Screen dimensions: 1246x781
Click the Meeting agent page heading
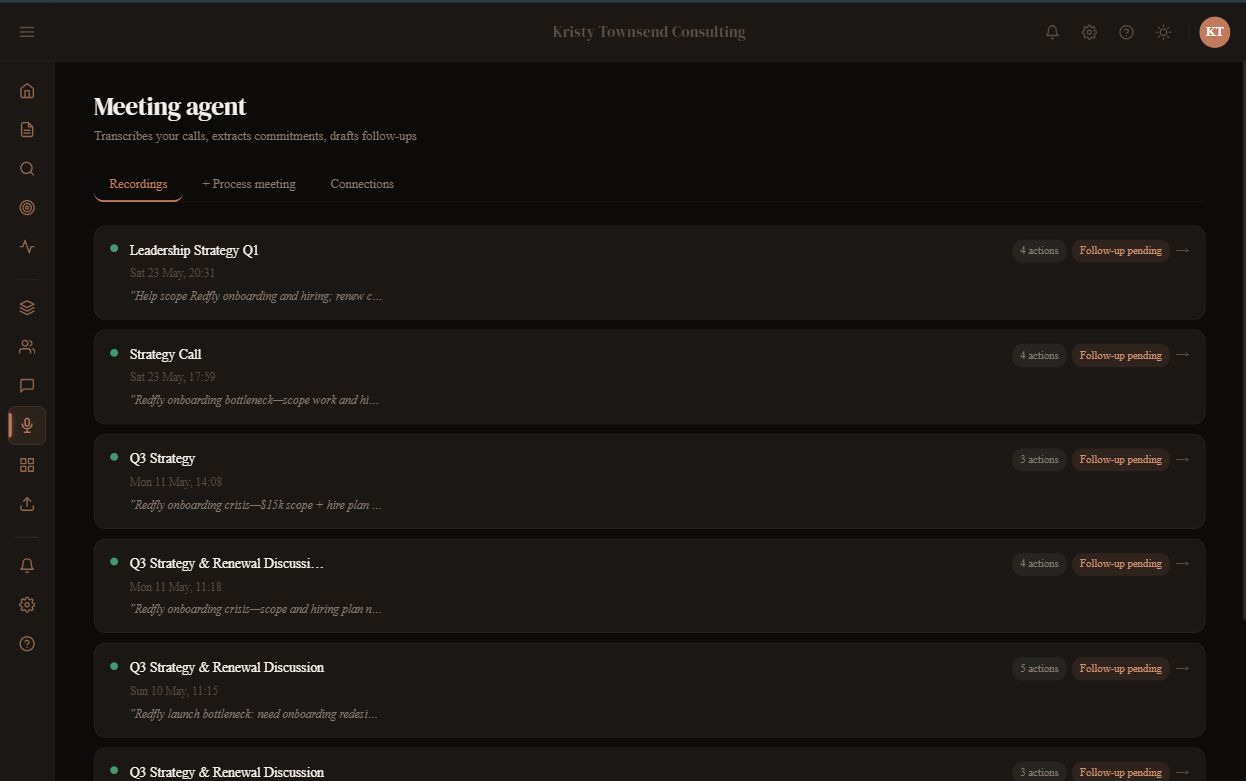click(x=170, y=106)
